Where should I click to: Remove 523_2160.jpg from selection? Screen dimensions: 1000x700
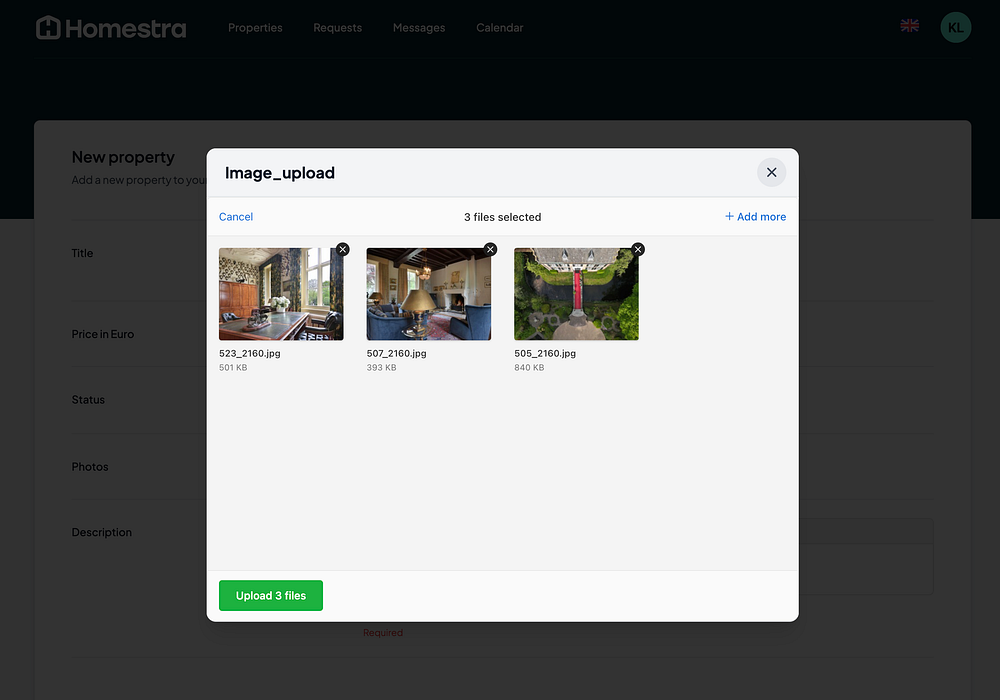342,249
